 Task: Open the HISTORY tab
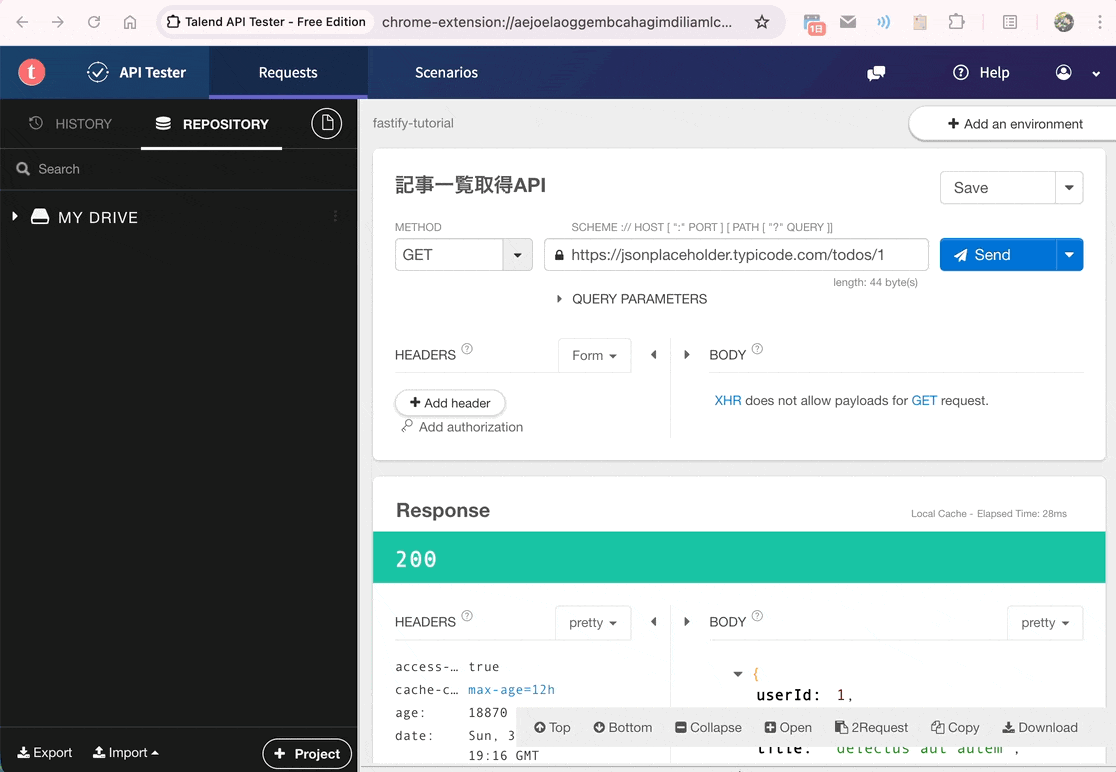pos(70,124)
